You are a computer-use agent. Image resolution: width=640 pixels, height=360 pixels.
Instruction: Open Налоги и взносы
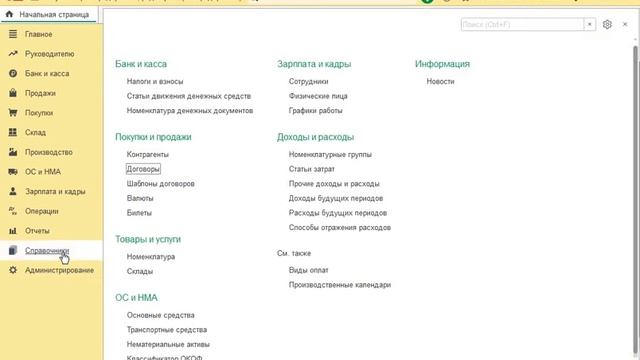coord(155,81)
